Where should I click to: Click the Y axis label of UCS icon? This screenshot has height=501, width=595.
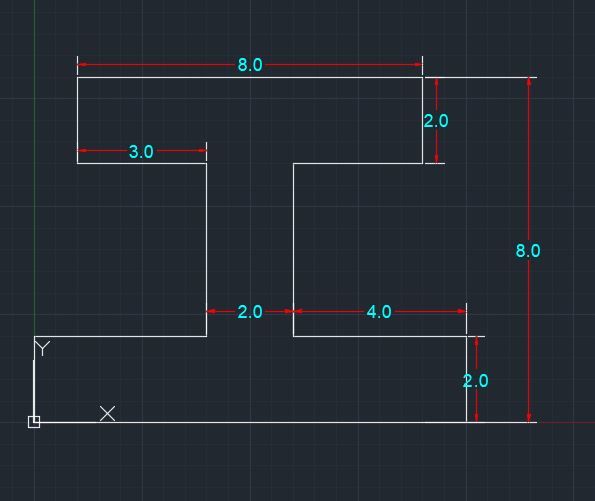pos(42,348)
